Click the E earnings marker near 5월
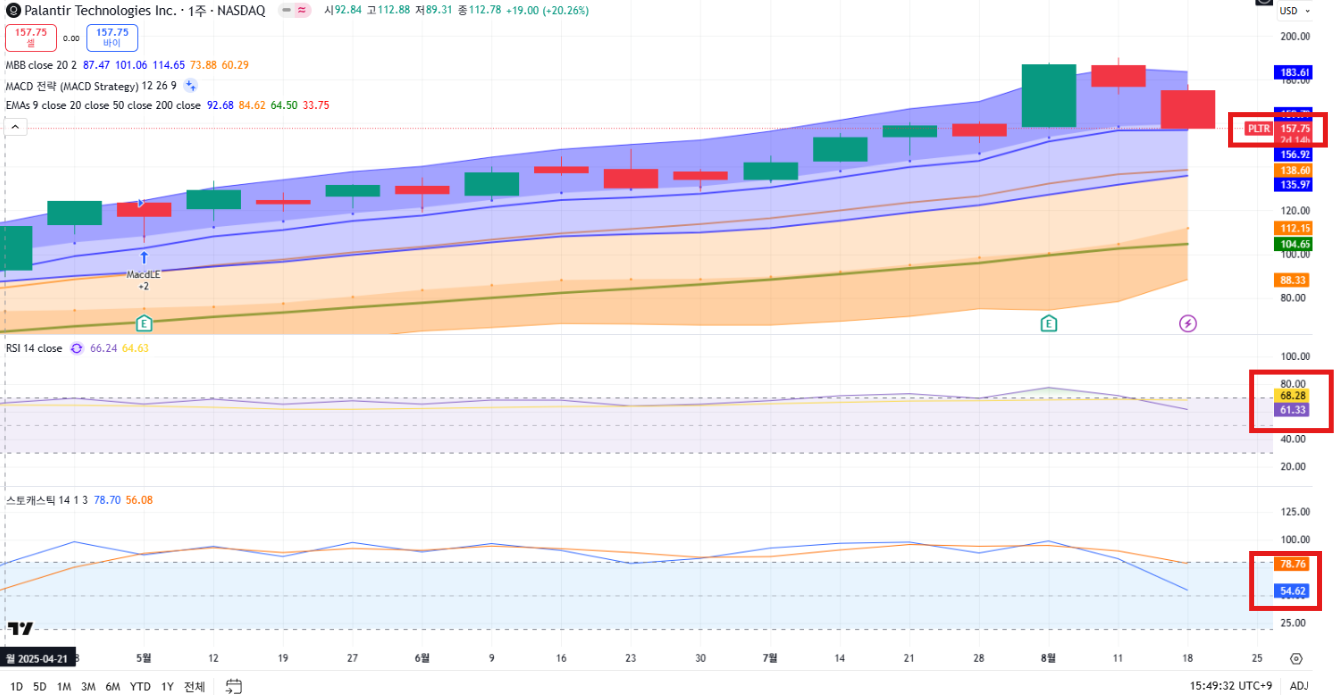Viewport: 1334px width, 695px height. 144,323
